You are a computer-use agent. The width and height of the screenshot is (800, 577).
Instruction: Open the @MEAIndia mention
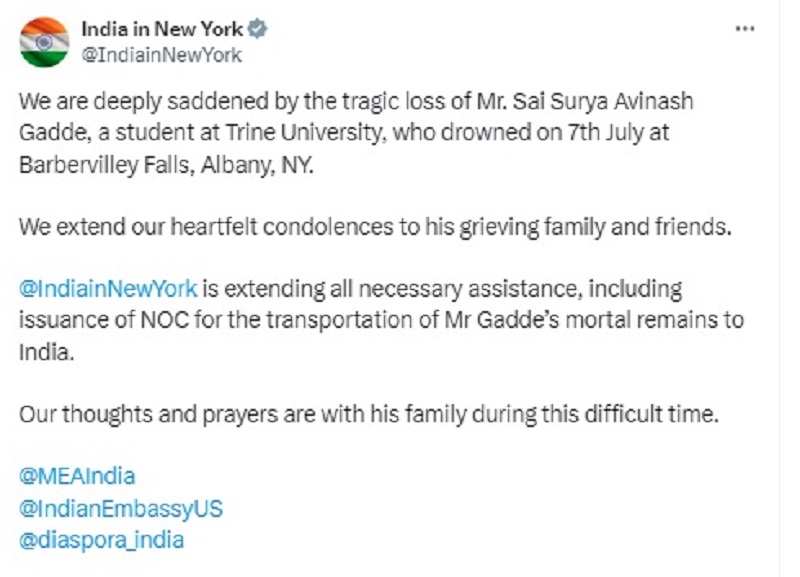coord(77,476)
